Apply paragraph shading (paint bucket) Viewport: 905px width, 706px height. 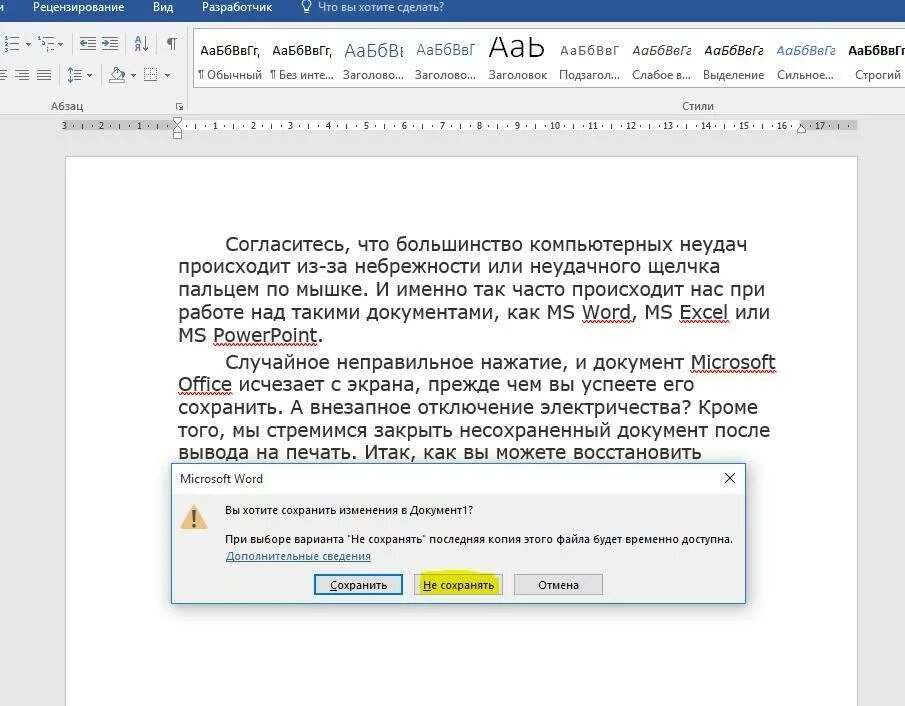(x=117, y=75)
